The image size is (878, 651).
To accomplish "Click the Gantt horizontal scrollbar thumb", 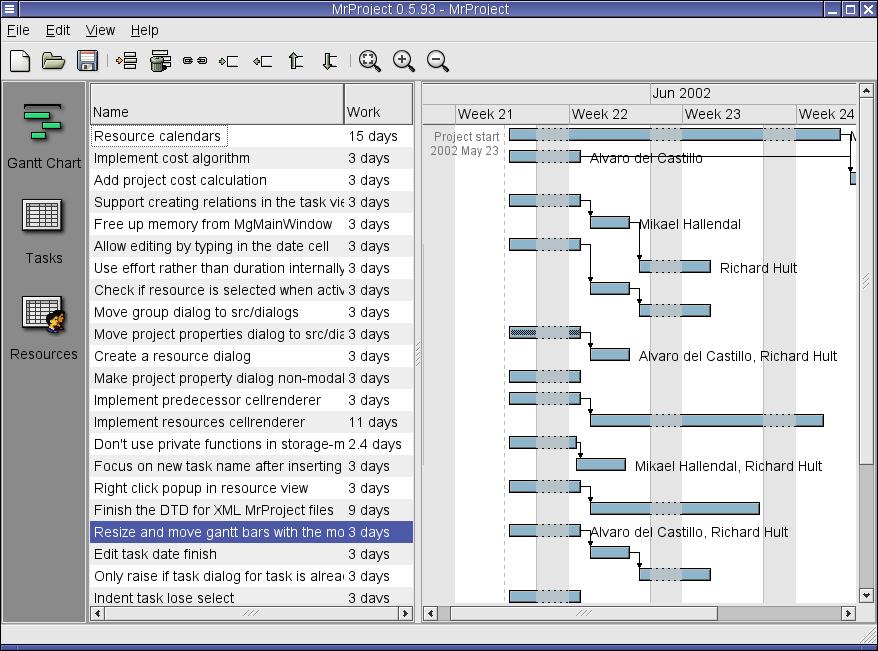I will [584, 613].
